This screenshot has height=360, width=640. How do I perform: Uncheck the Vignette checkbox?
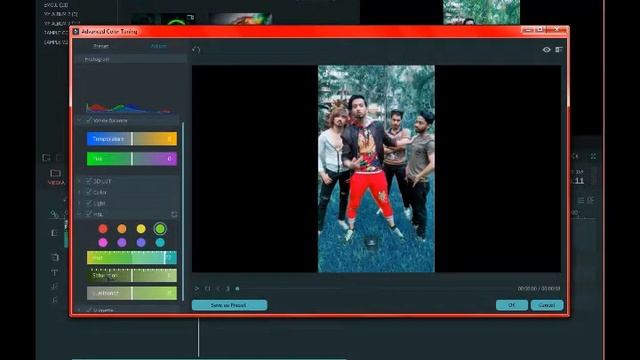pyautogui.click(x=89, y=310)
